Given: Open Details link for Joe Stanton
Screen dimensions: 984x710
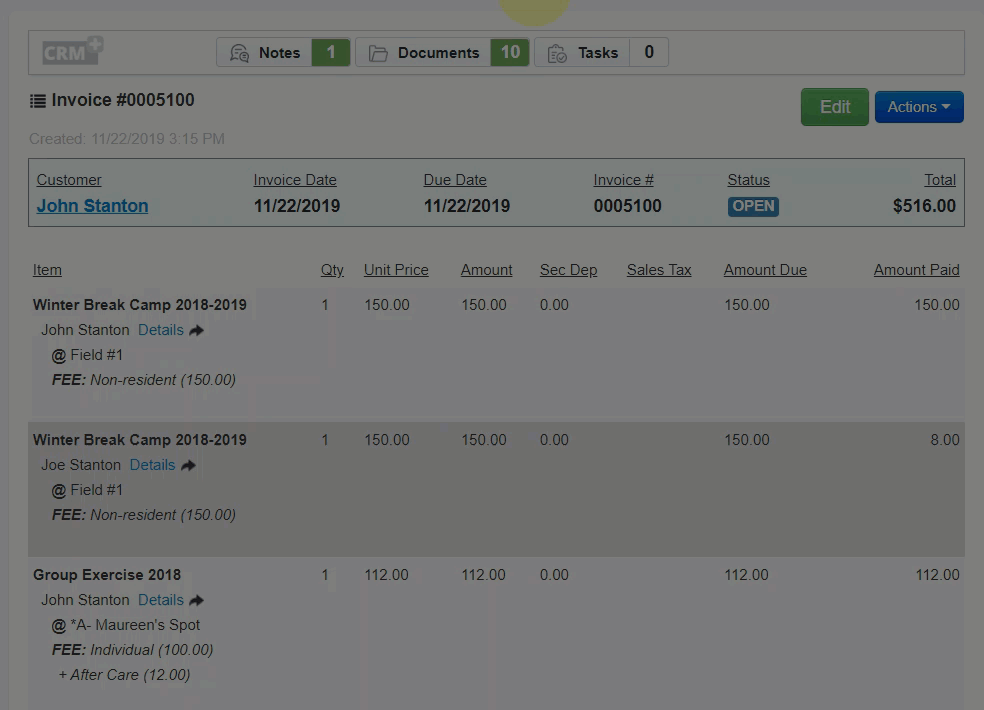Looking at the screenshot, I should (x=152, y=465).
